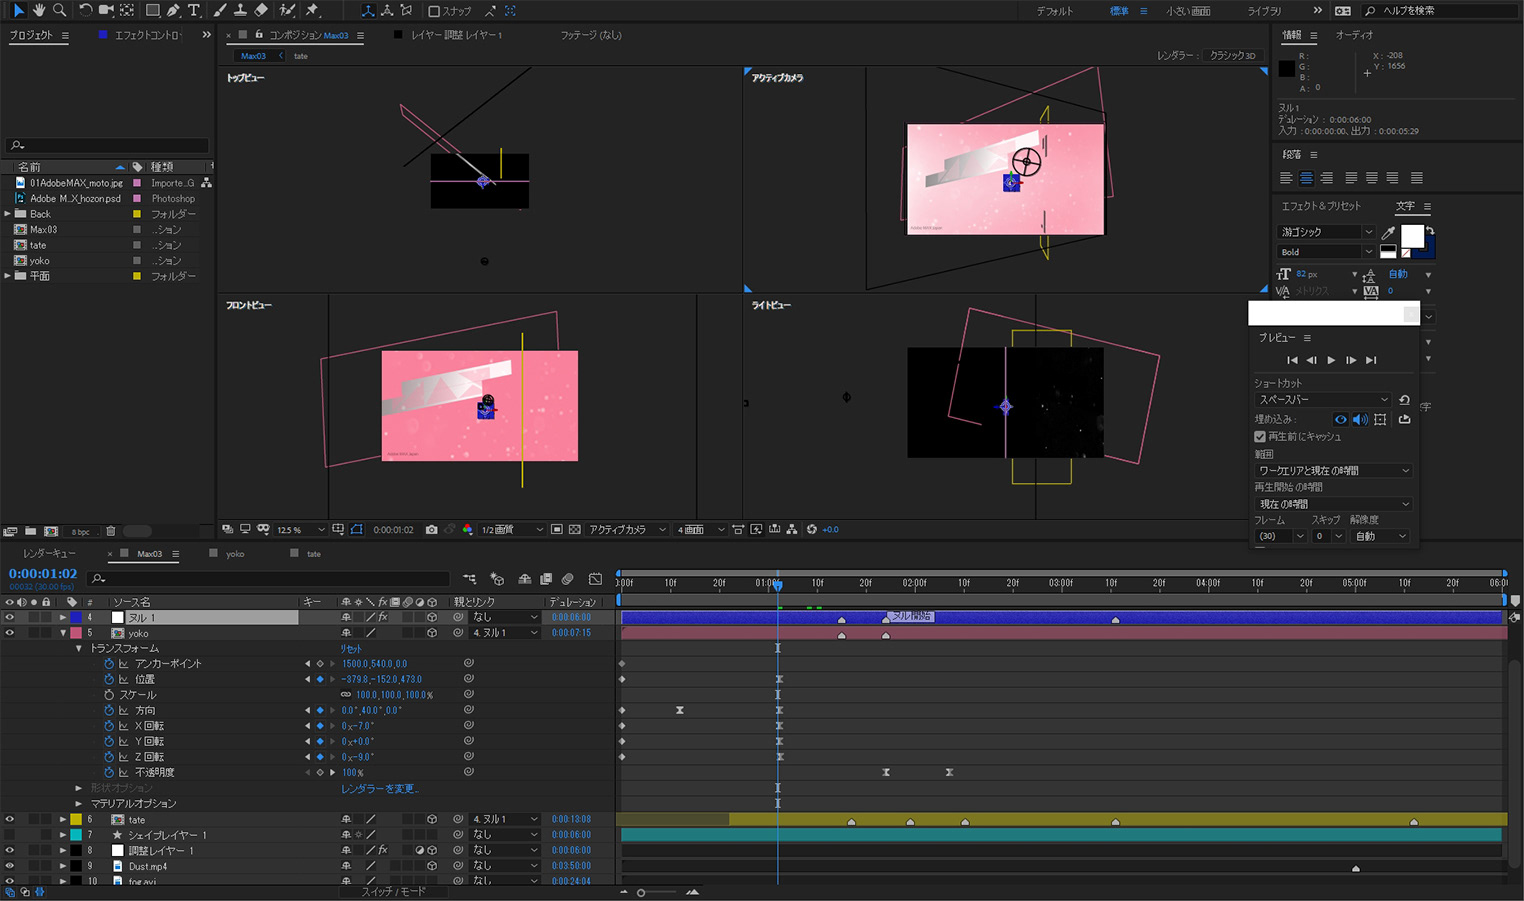1524x901 pixels.
Task: Select the Horizontal Type tool
Action: [x=194, y=10]
